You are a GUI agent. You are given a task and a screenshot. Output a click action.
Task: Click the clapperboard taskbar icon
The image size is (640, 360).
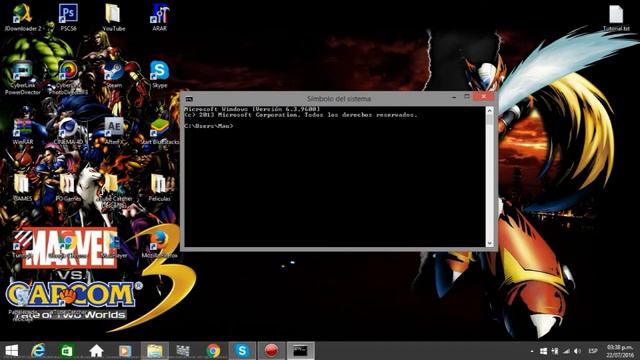(x=183, y=351)
